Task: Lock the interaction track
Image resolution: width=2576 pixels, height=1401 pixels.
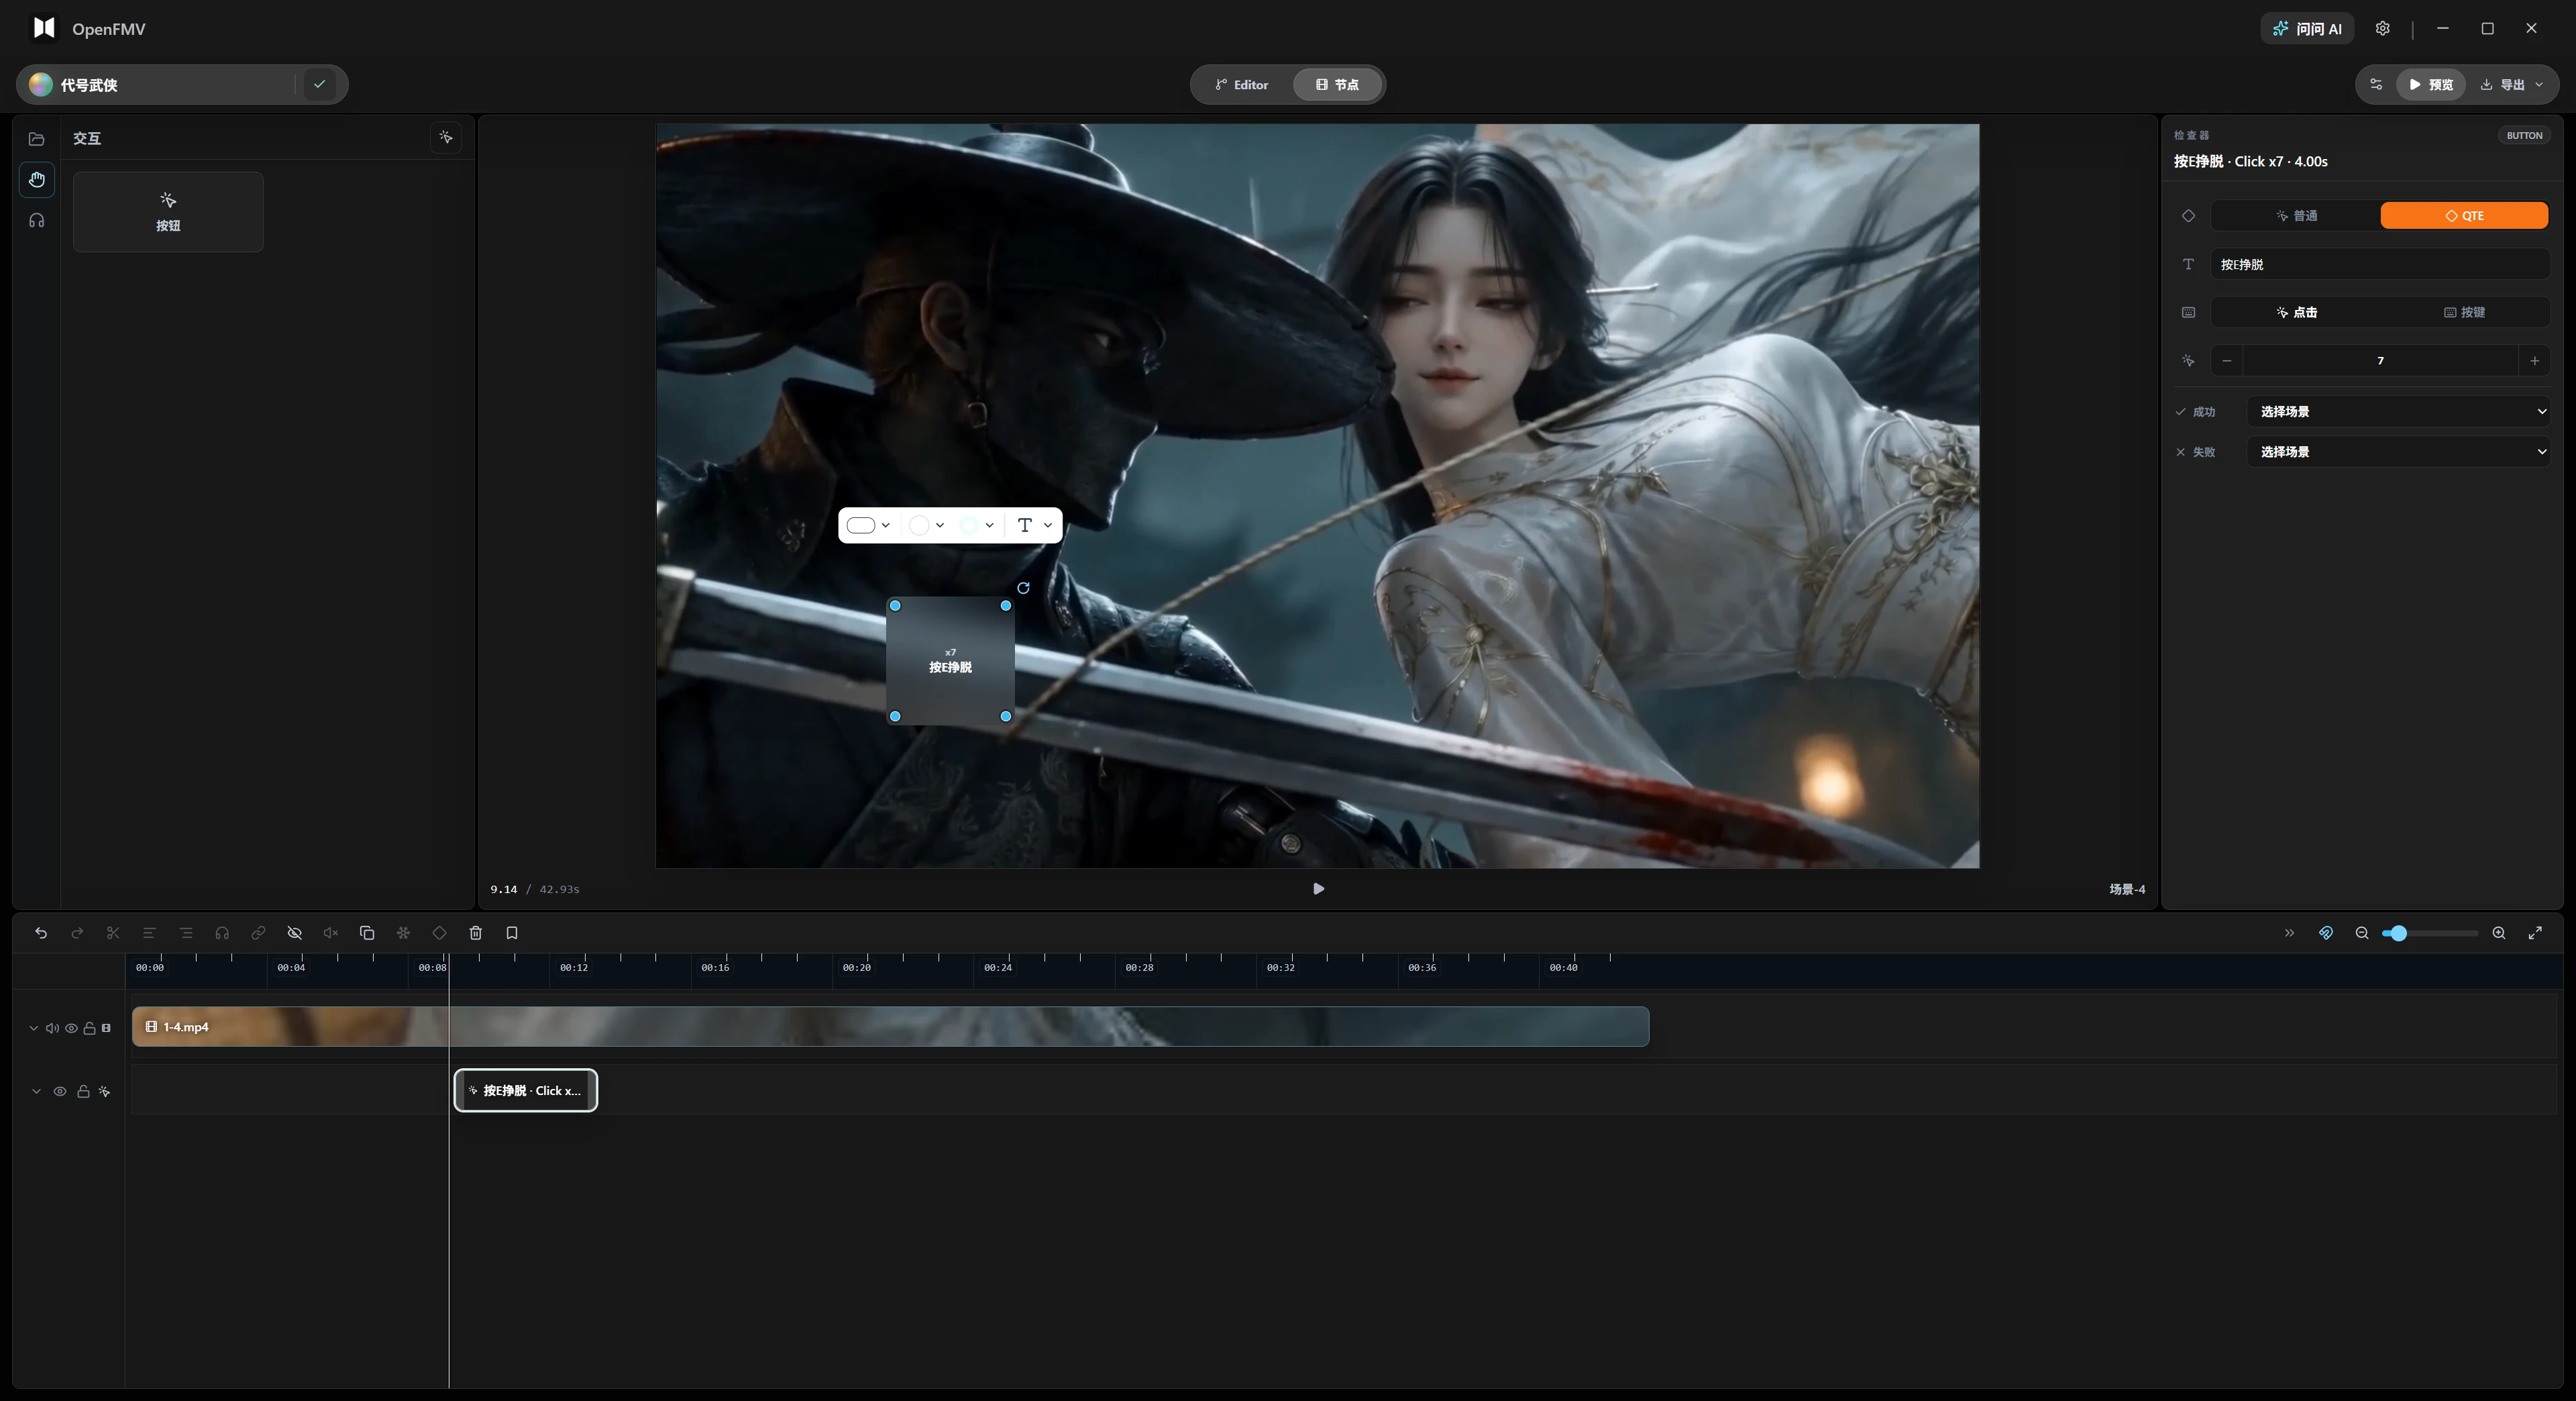Action: coord(83,1091)
